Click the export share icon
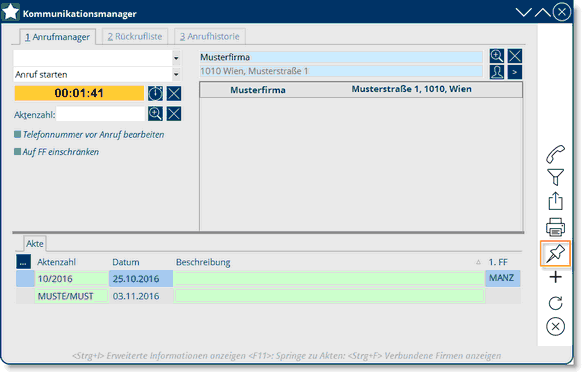The image size is (583, 374). click(555, 201)
